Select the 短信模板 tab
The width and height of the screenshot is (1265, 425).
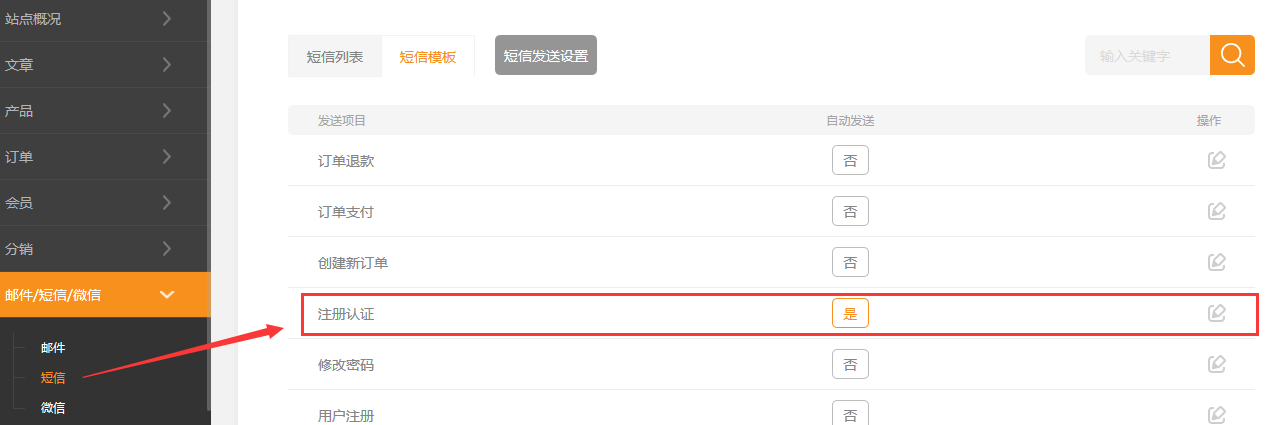coord(428,57)
